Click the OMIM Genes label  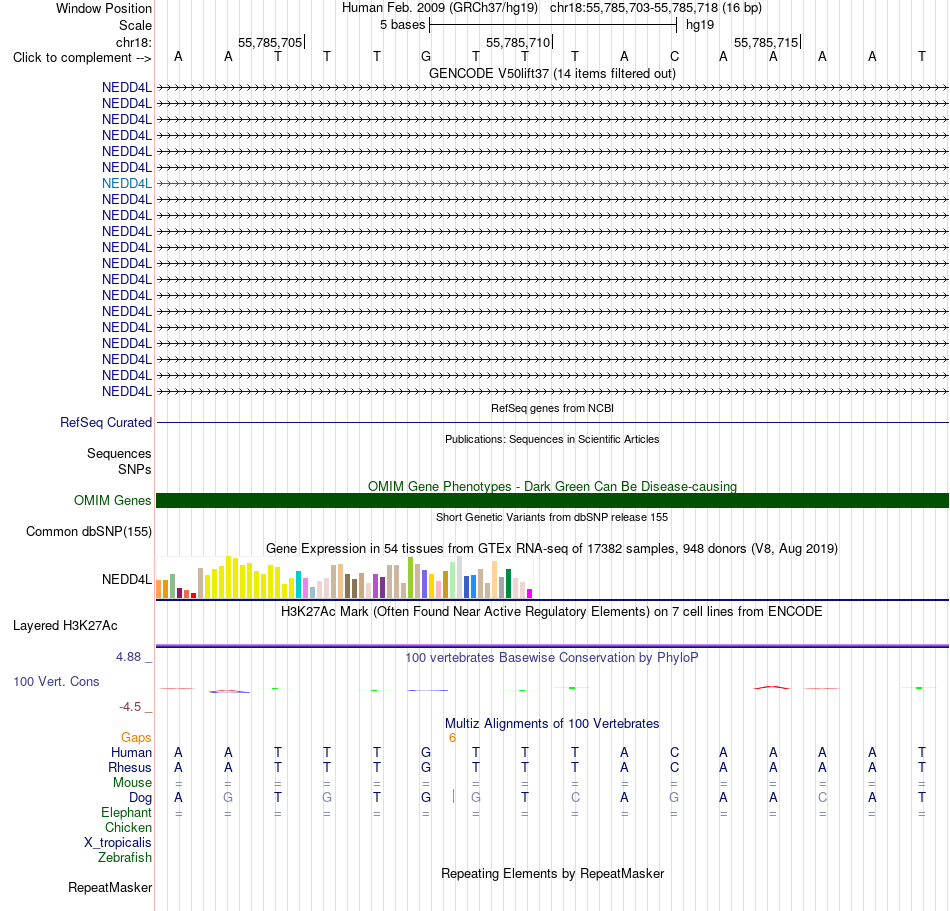point(112,500)
